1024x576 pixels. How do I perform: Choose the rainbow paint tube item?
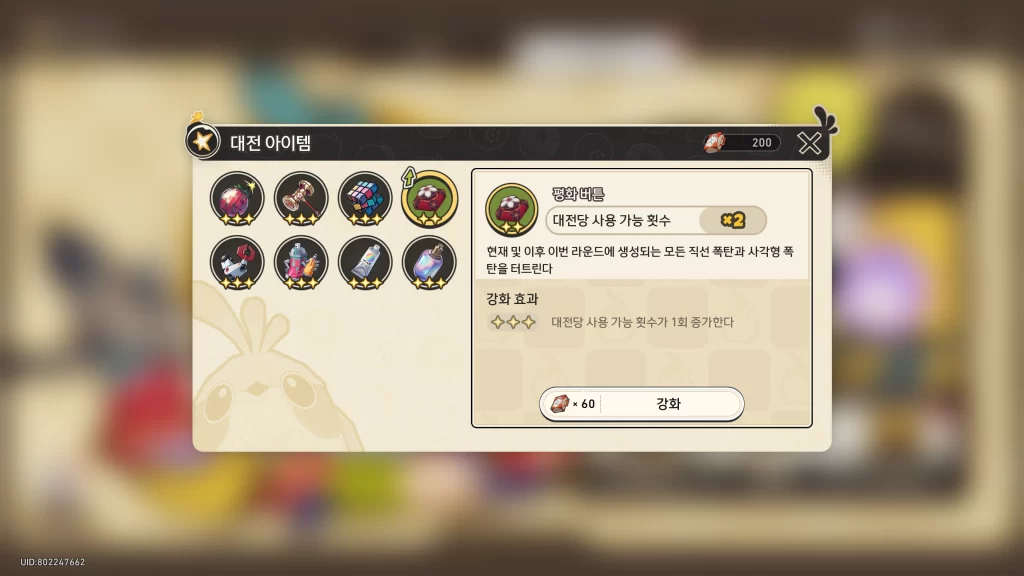tap(365, 263)
